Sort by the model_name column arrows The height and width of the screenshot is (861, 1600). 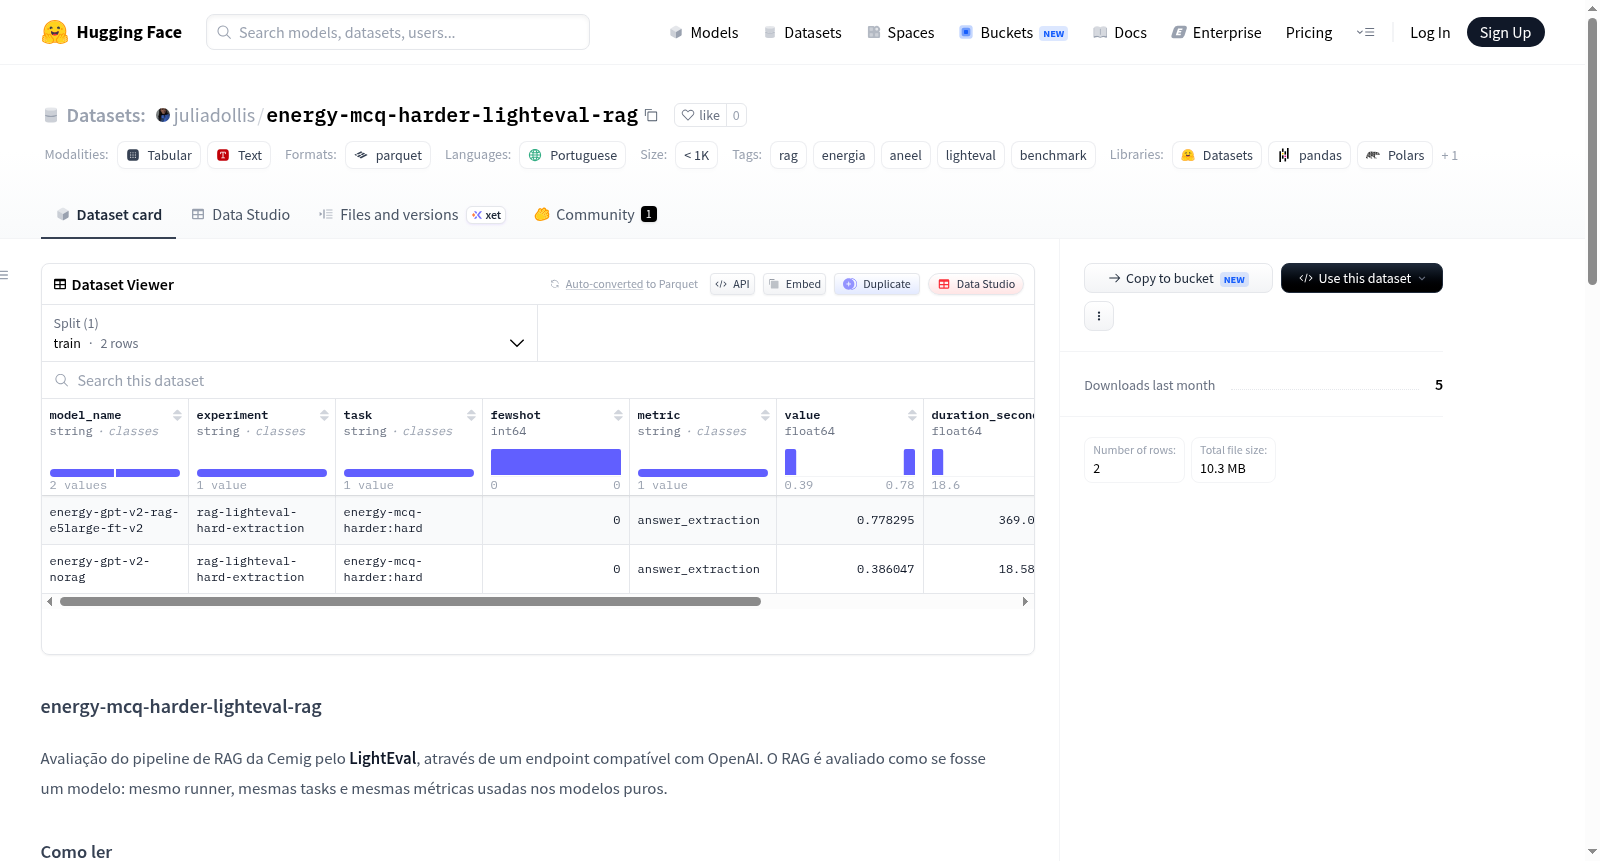(177, 415)
